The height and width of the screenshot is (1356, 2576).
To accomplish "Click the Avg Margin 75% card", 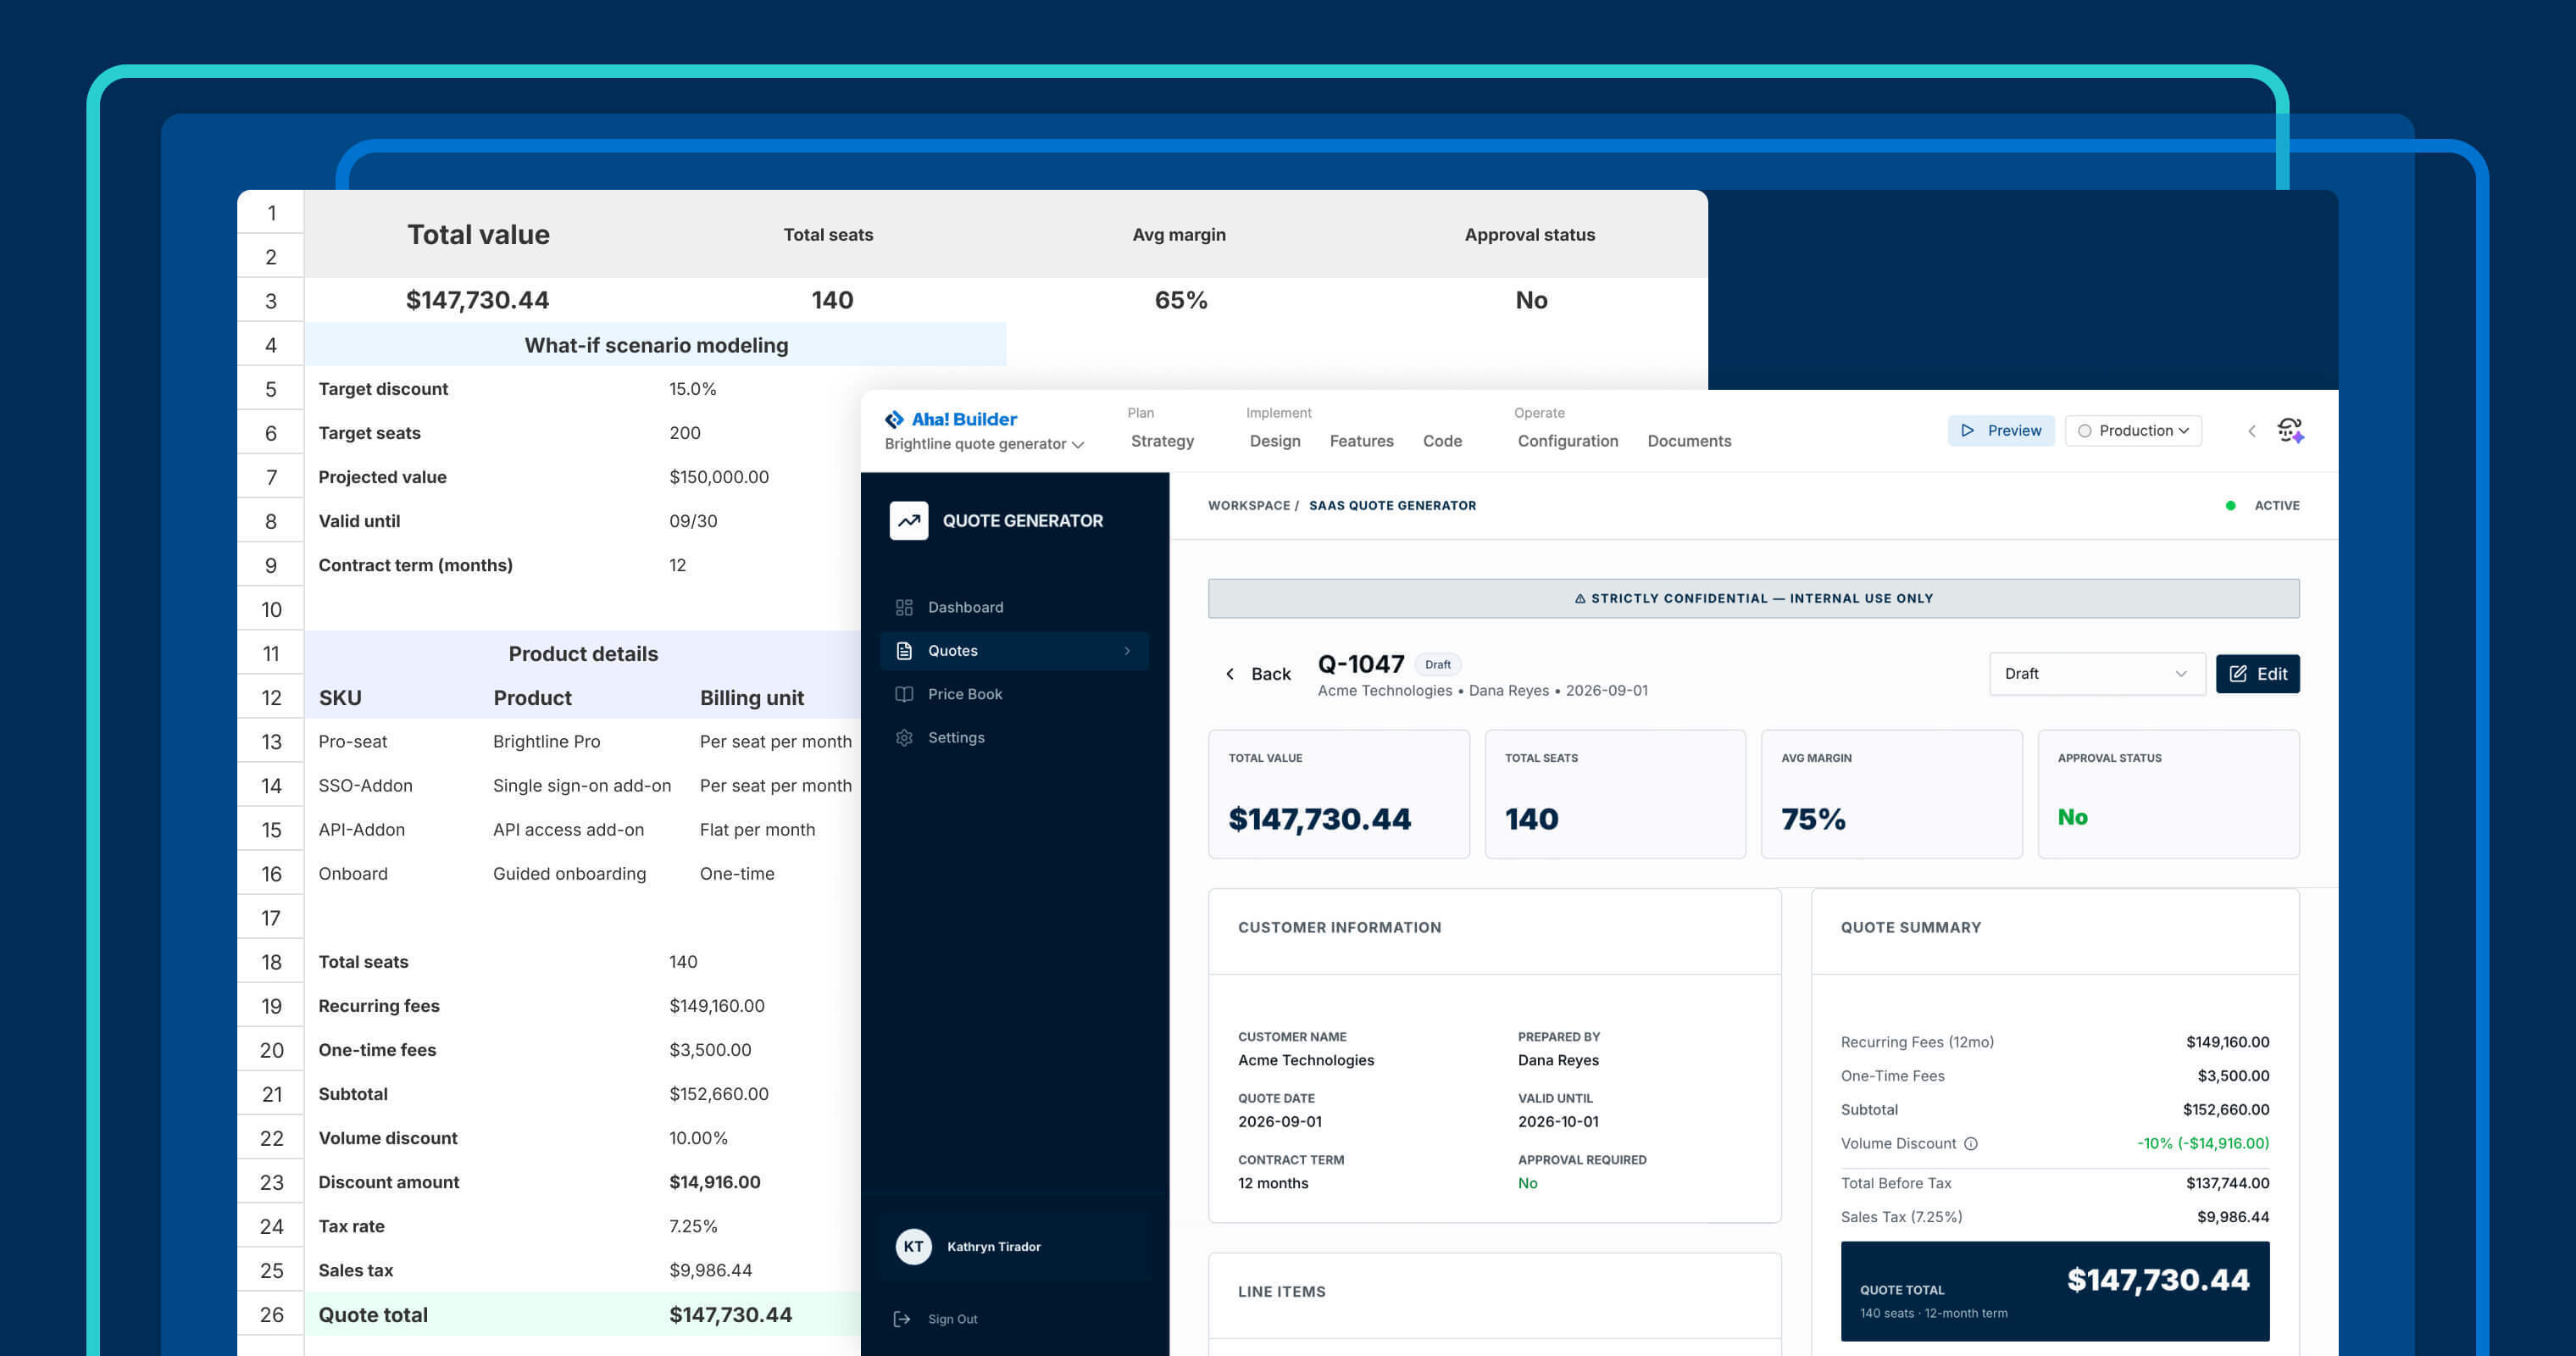I will tap(1891, 794).
